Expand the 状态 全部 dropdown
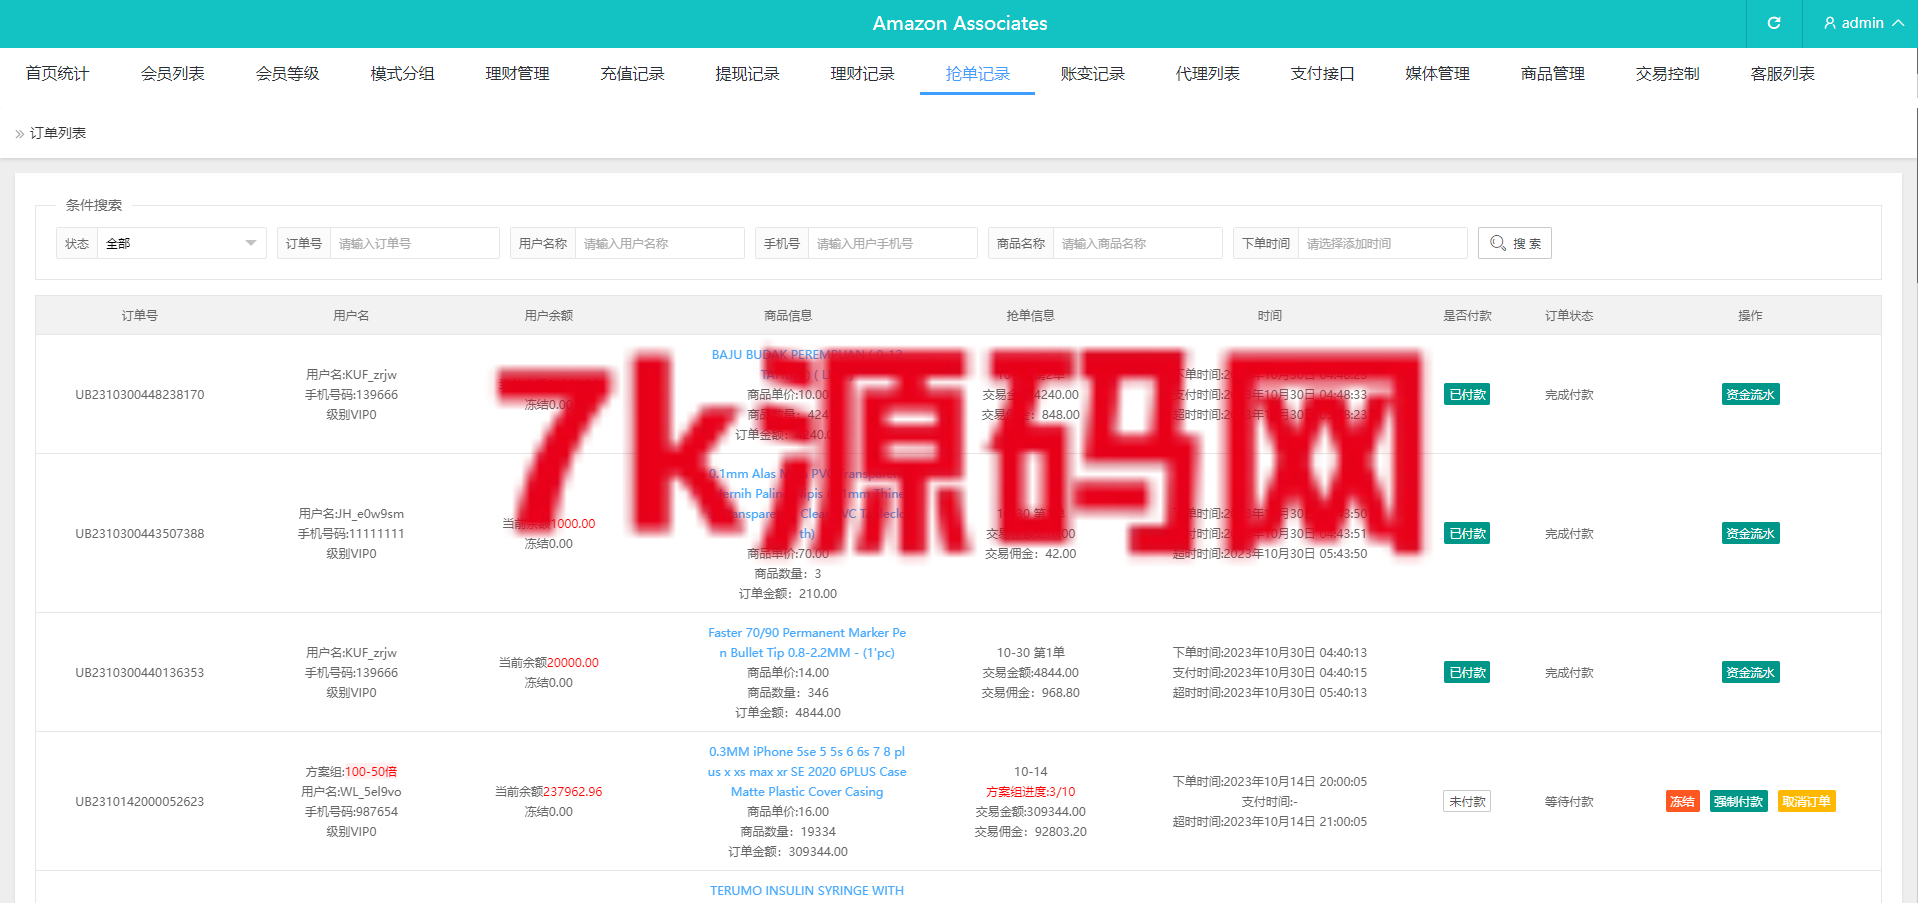This screenshot has width=1918, height=903. [182, 243]
